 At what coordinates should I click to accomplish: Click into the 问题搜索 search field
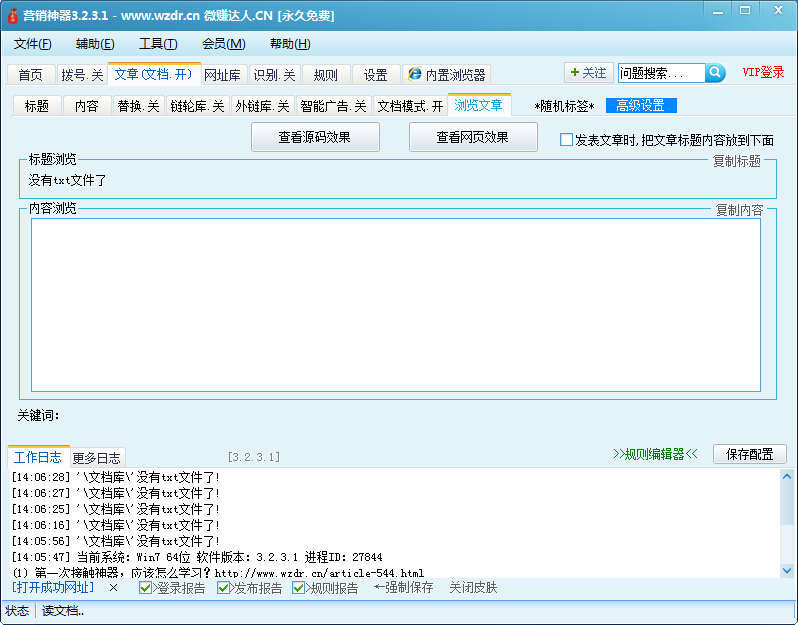tap(661, 73)
